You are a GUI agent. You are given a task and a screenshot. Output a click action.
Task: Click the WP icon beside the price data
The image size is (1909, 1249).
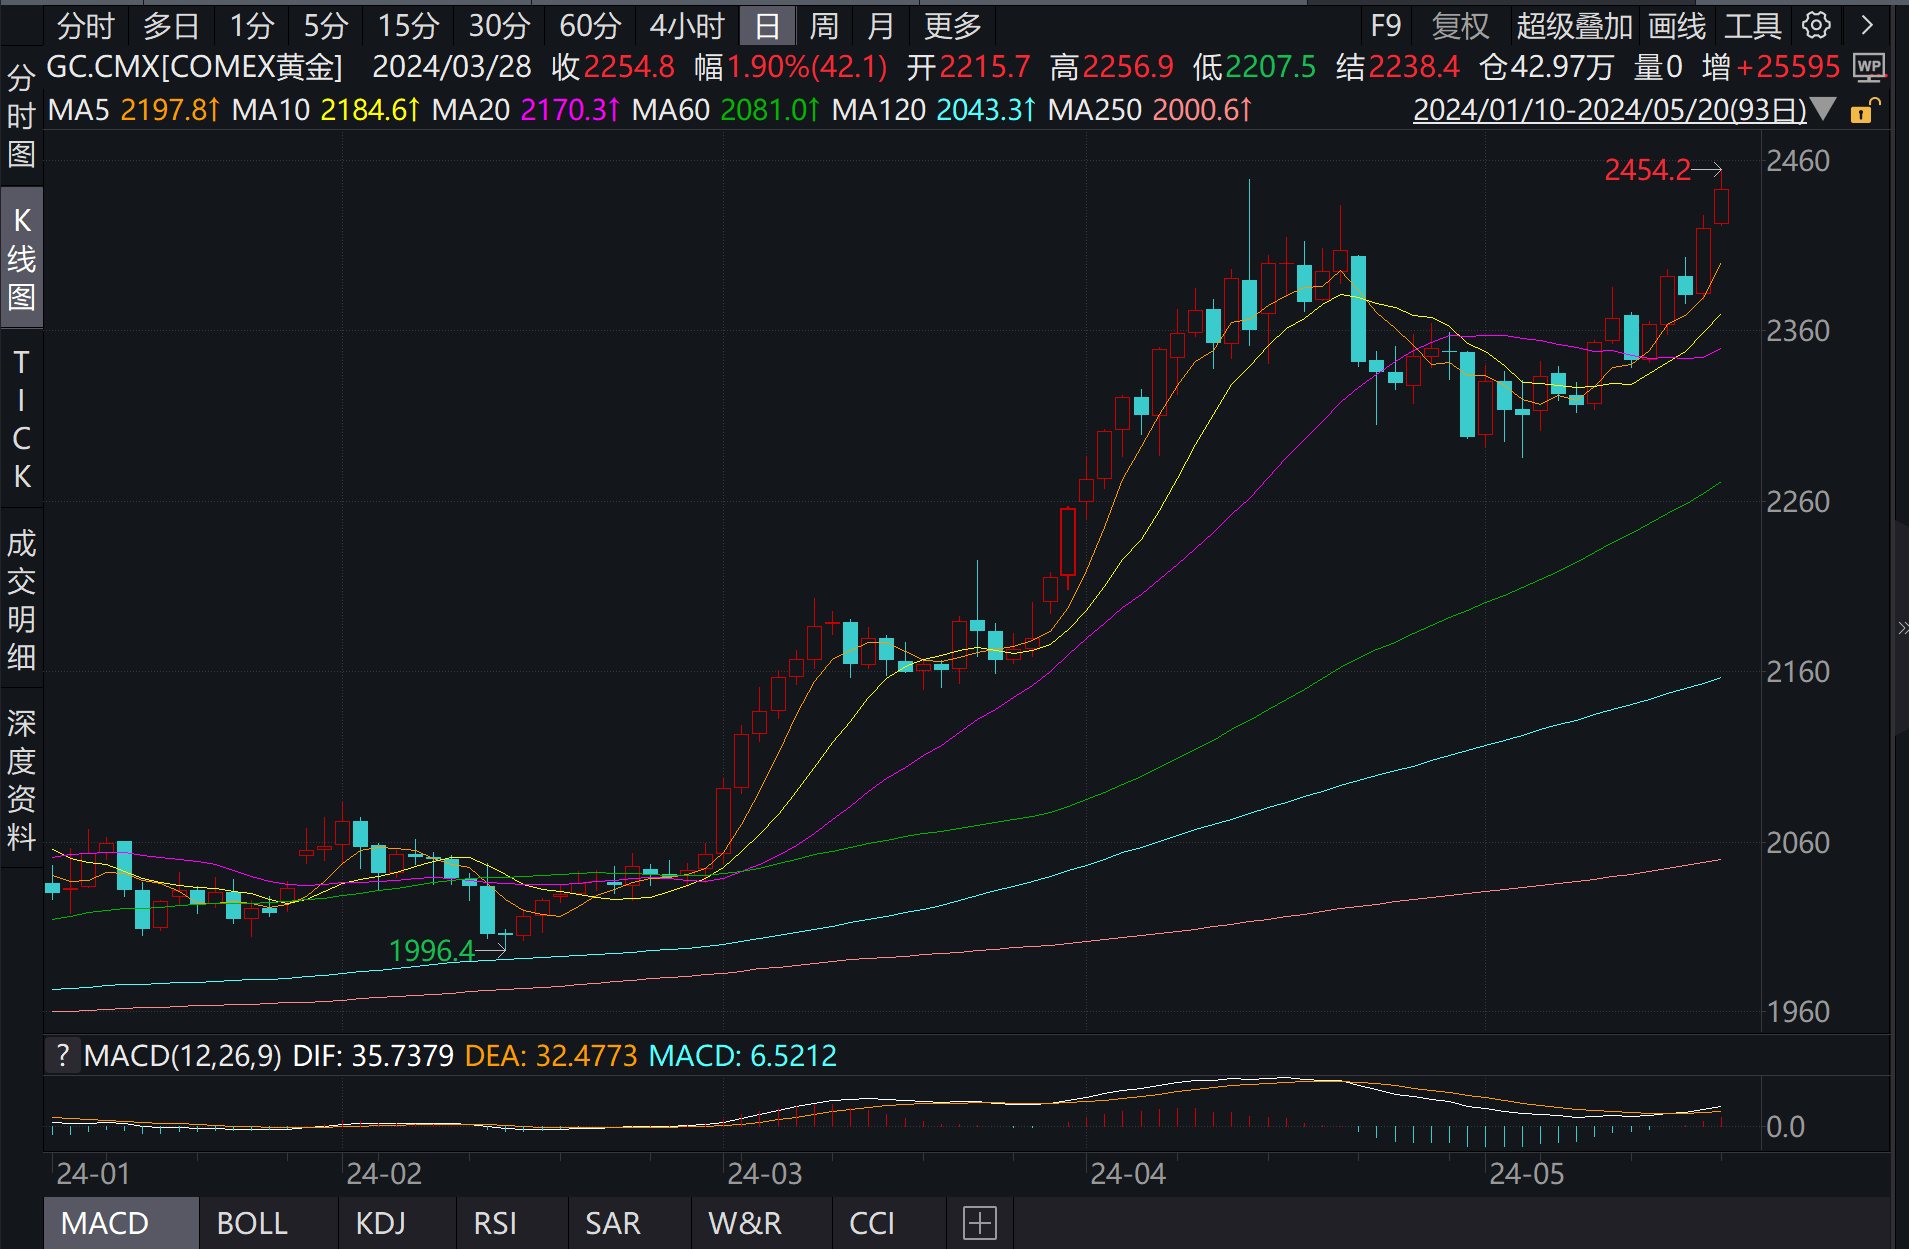pos(1868,67)
